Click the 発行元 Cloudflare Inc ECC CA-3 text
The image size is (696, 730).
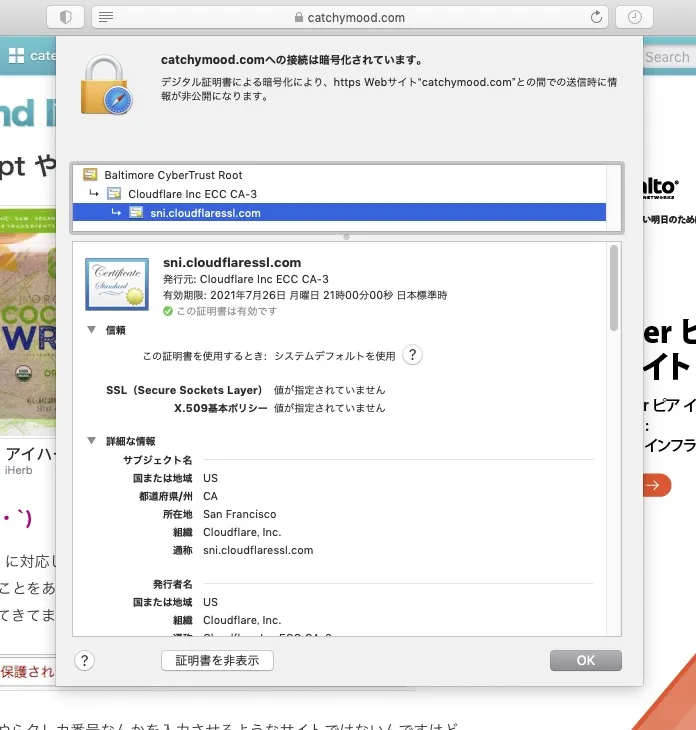[246, 279]
